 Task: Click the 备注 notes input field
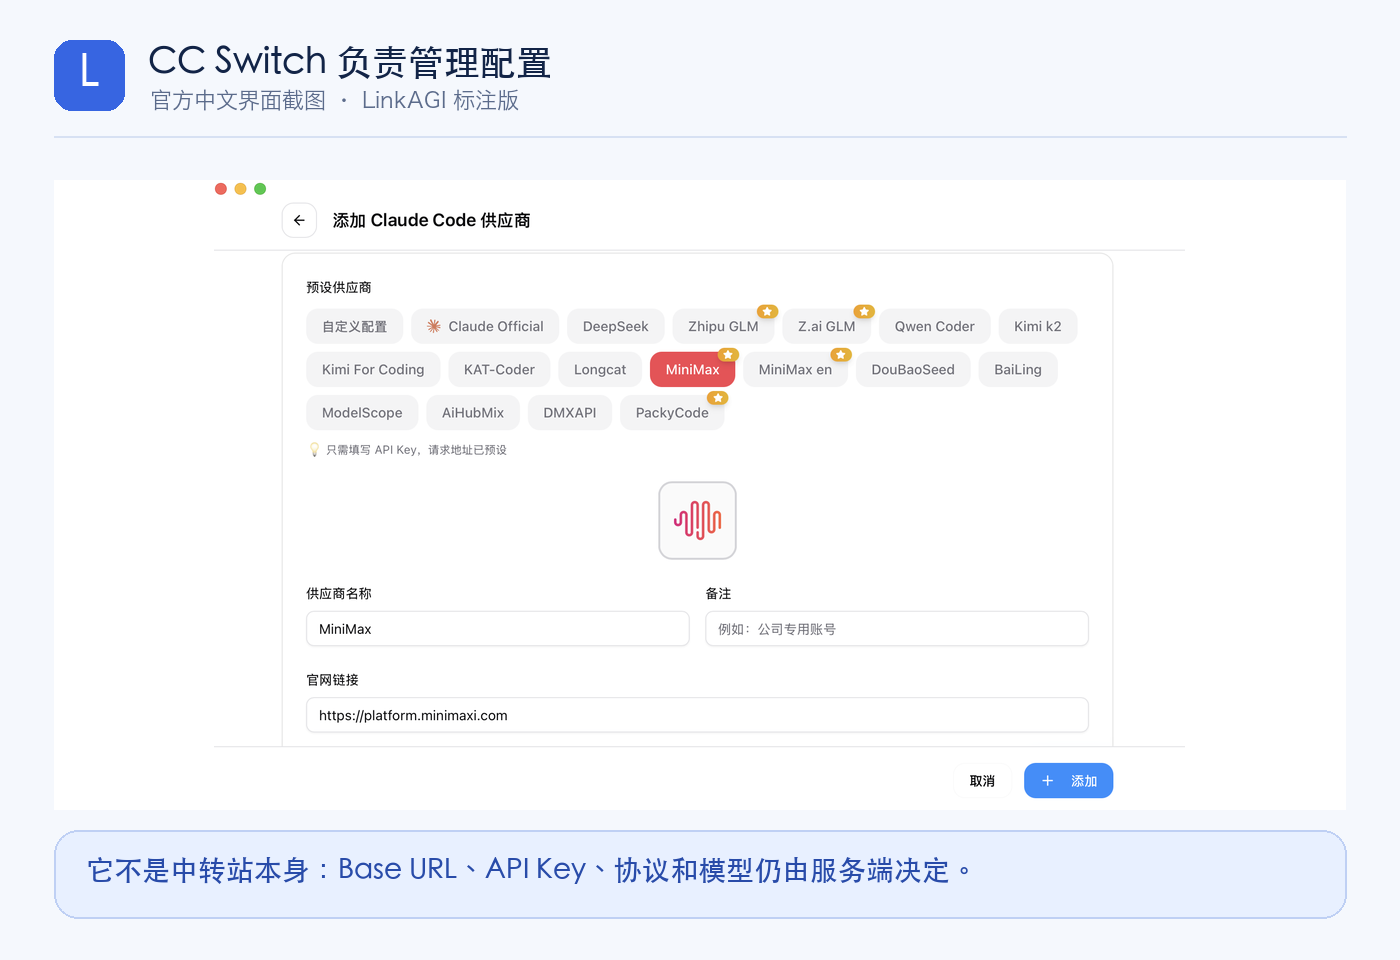[897, 629]
